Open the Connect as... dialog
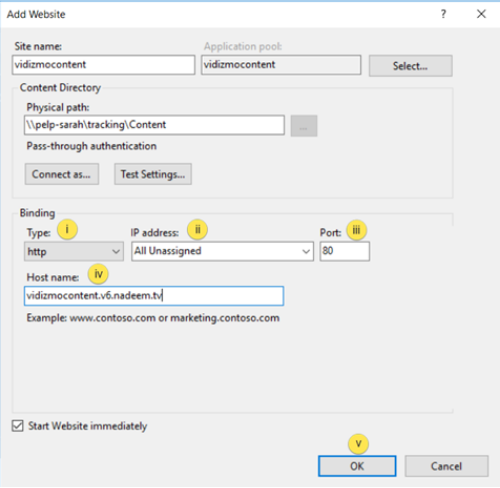500x488 pixels. point(62,174)
